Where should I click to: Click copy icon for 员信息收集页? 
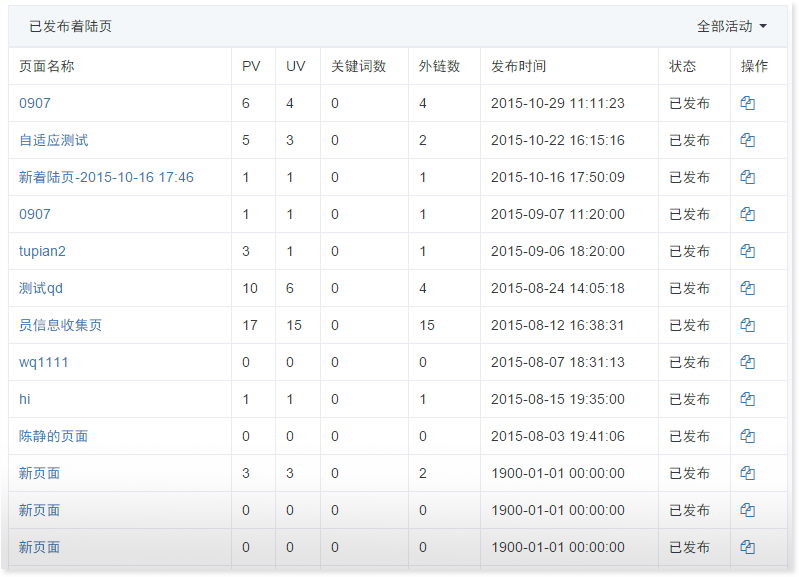747,325
